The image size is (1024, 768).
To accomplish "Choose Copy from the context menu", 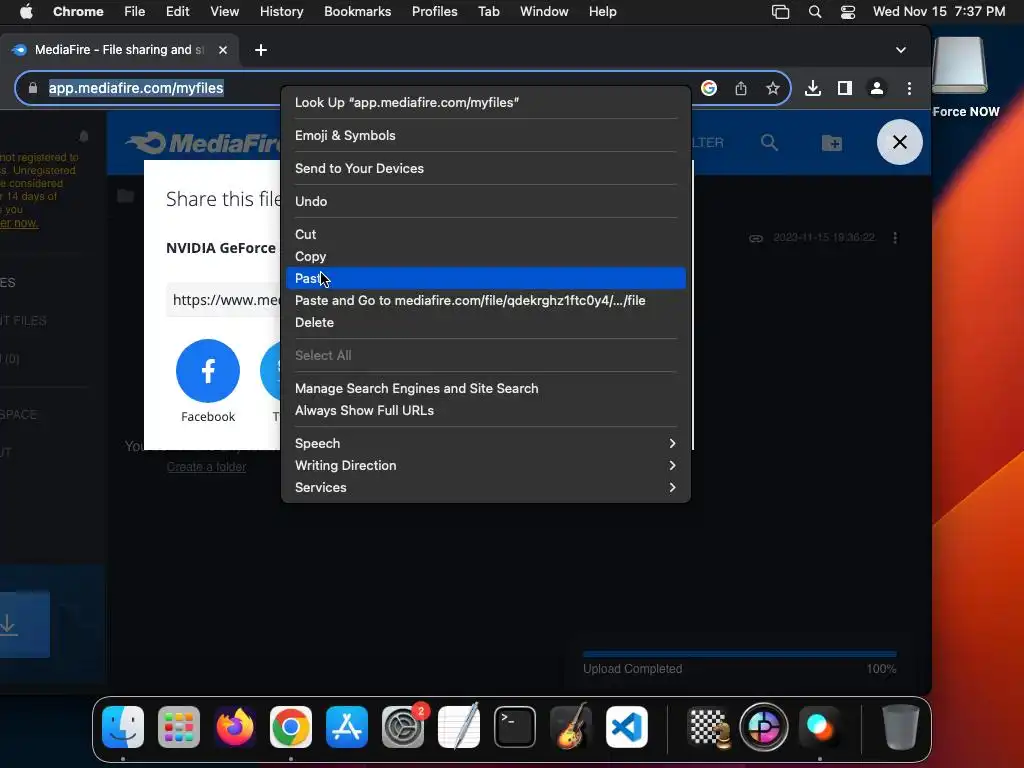I will pyautogui.click(x=486, y=257).
